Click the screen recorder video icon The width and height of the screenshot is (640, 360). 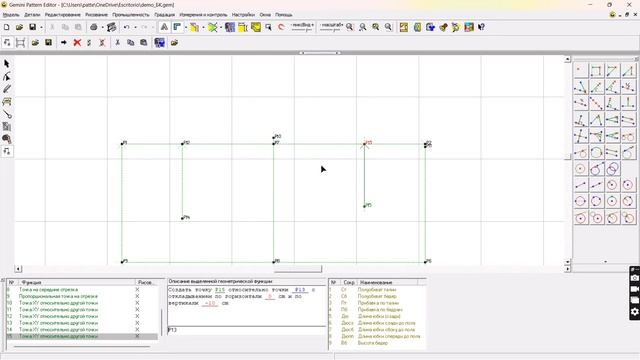click(635, 289)
